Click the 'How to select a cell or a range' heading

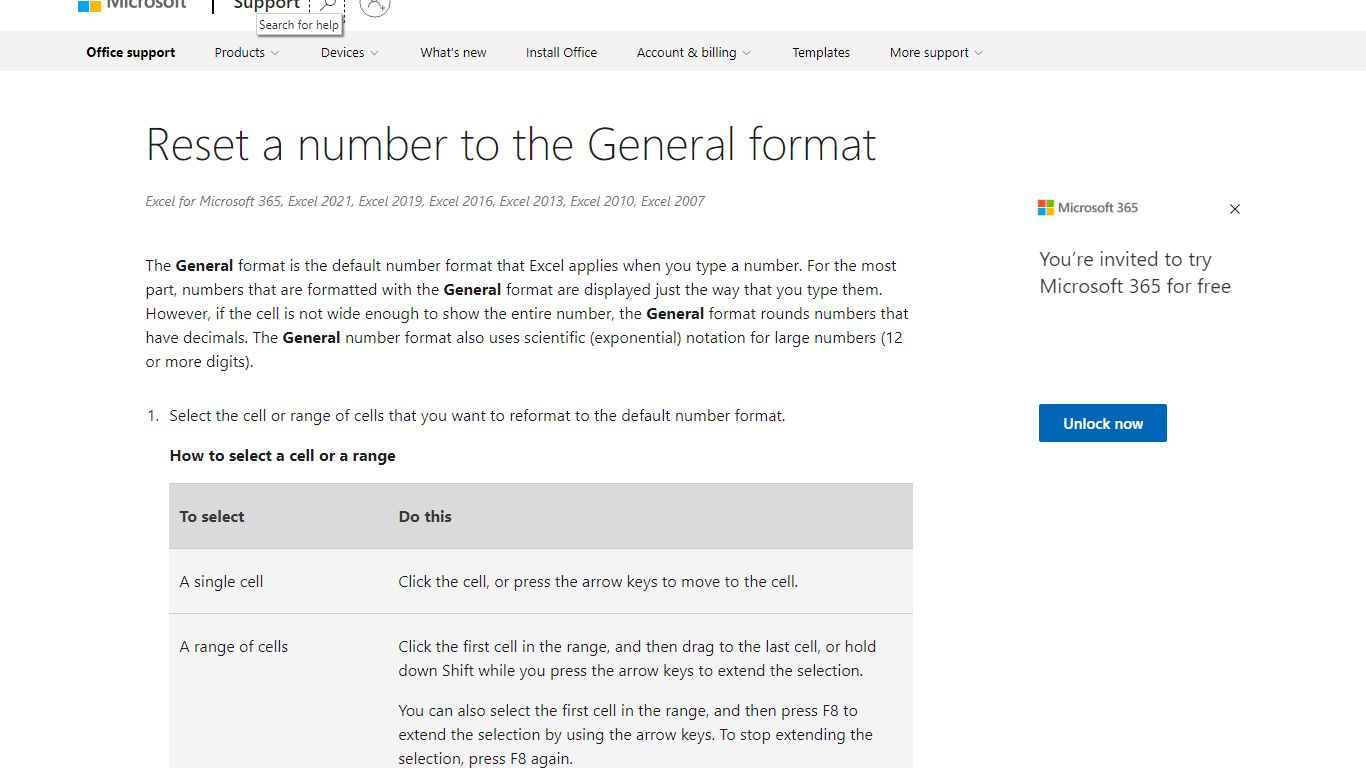[283, 456]
